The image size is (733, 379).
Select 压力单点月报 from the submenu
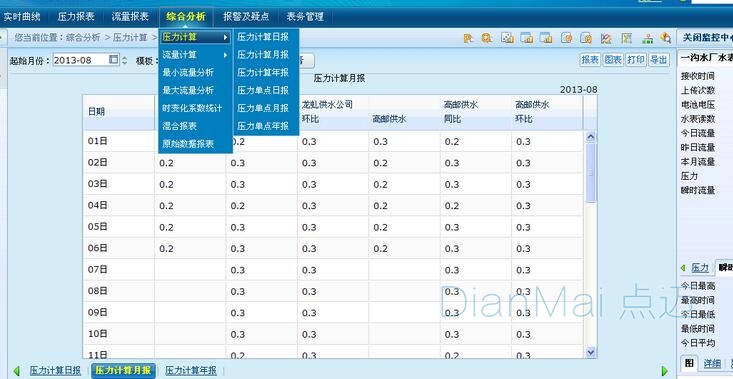[263, 108]
